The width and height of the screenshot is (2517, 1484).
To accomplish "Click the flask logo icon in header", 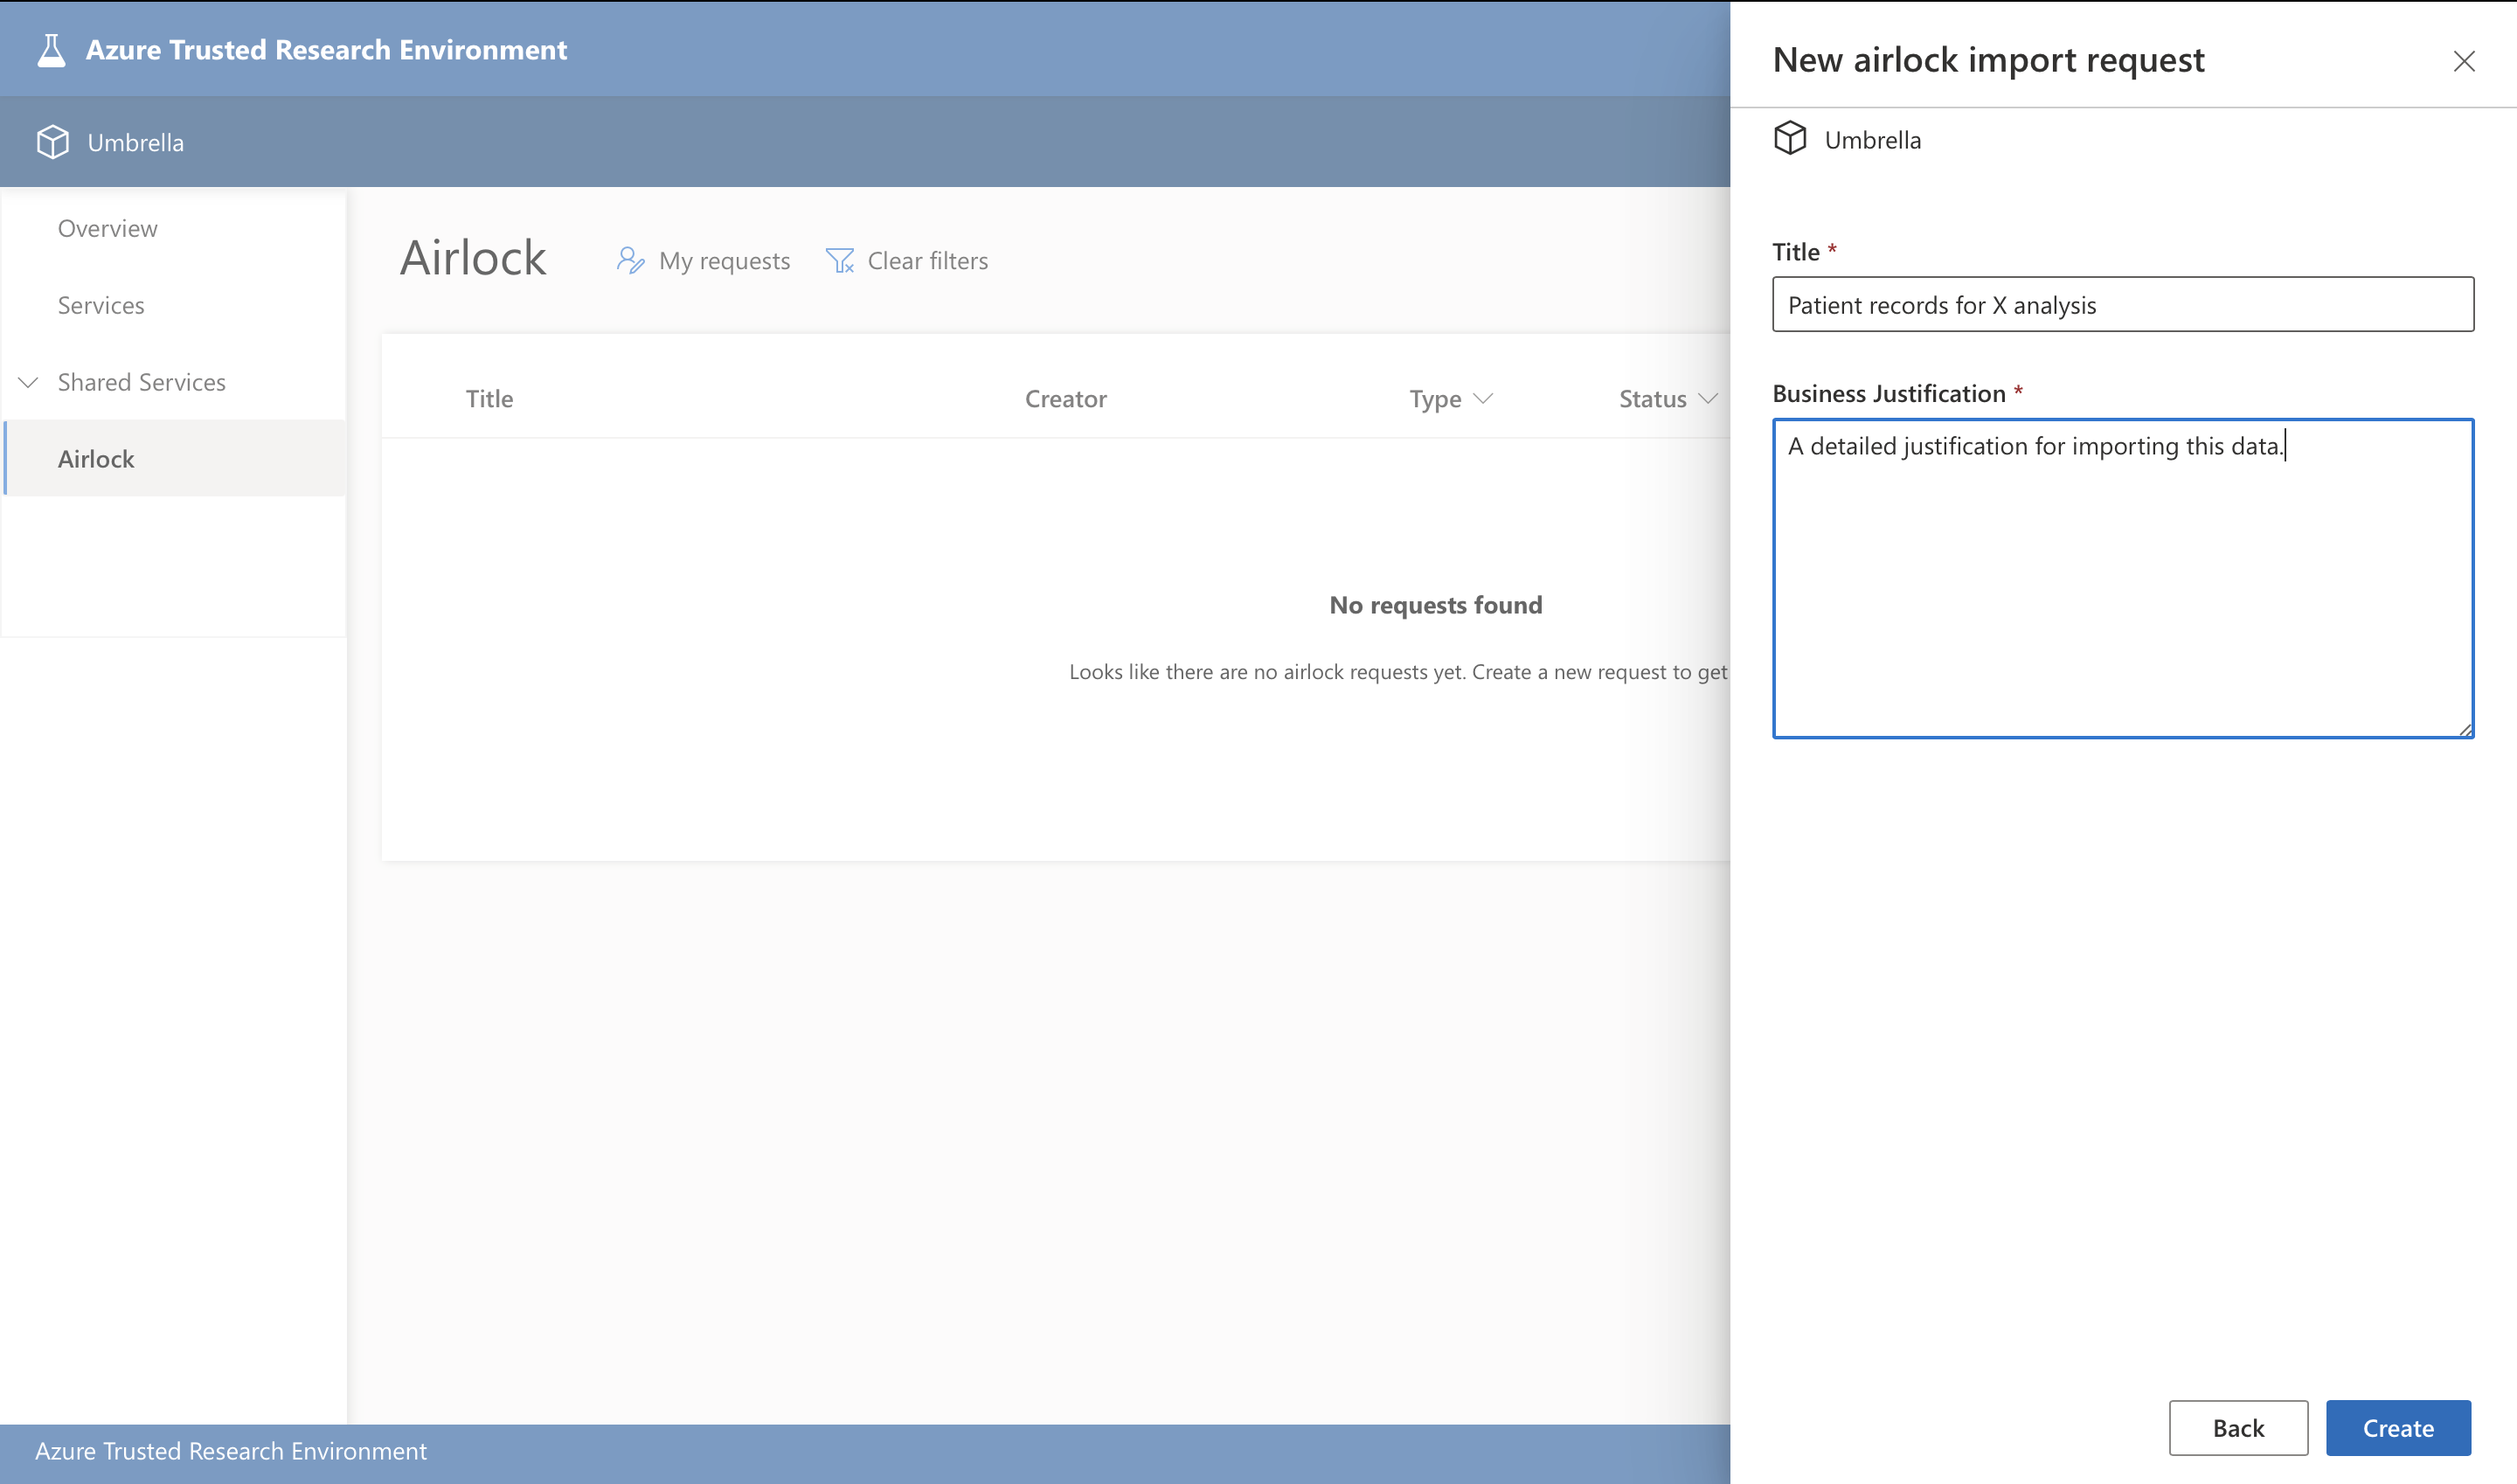I will 51,50.
